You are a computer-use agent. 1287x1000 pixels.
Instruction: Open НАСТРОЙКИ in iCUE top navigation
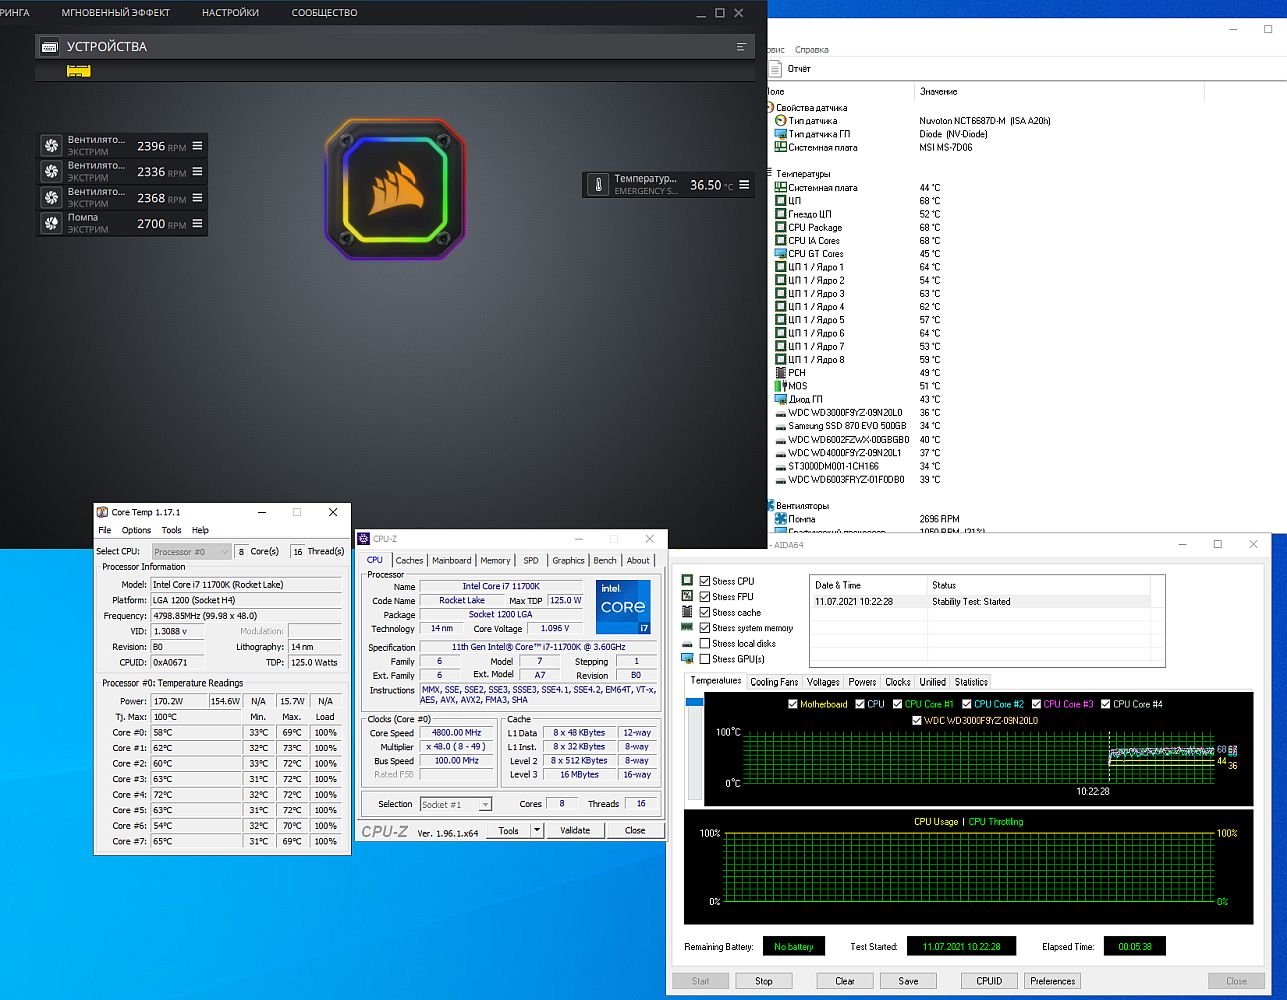pos(230,13)
